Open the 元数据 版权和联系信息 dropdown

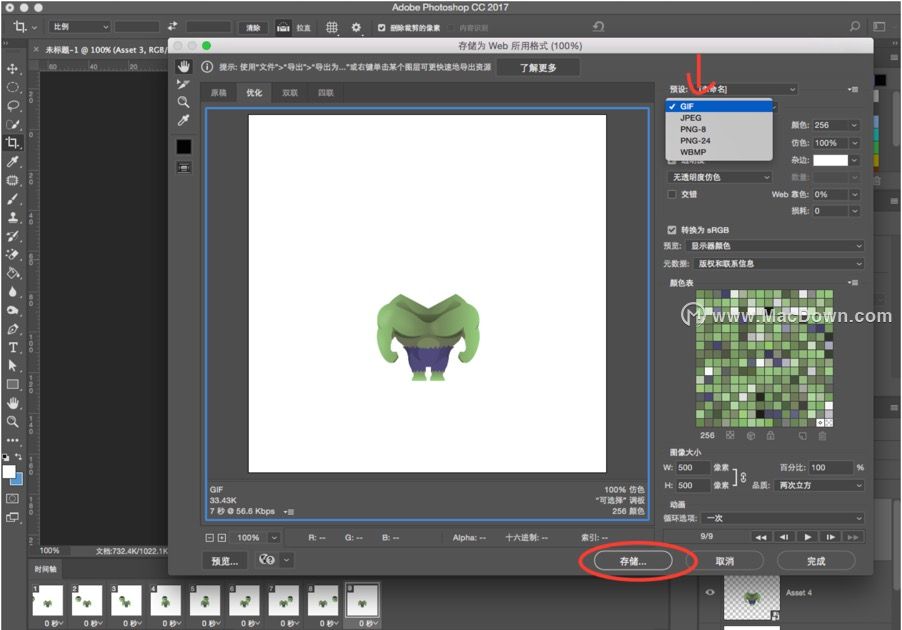(x=778, y=264)
